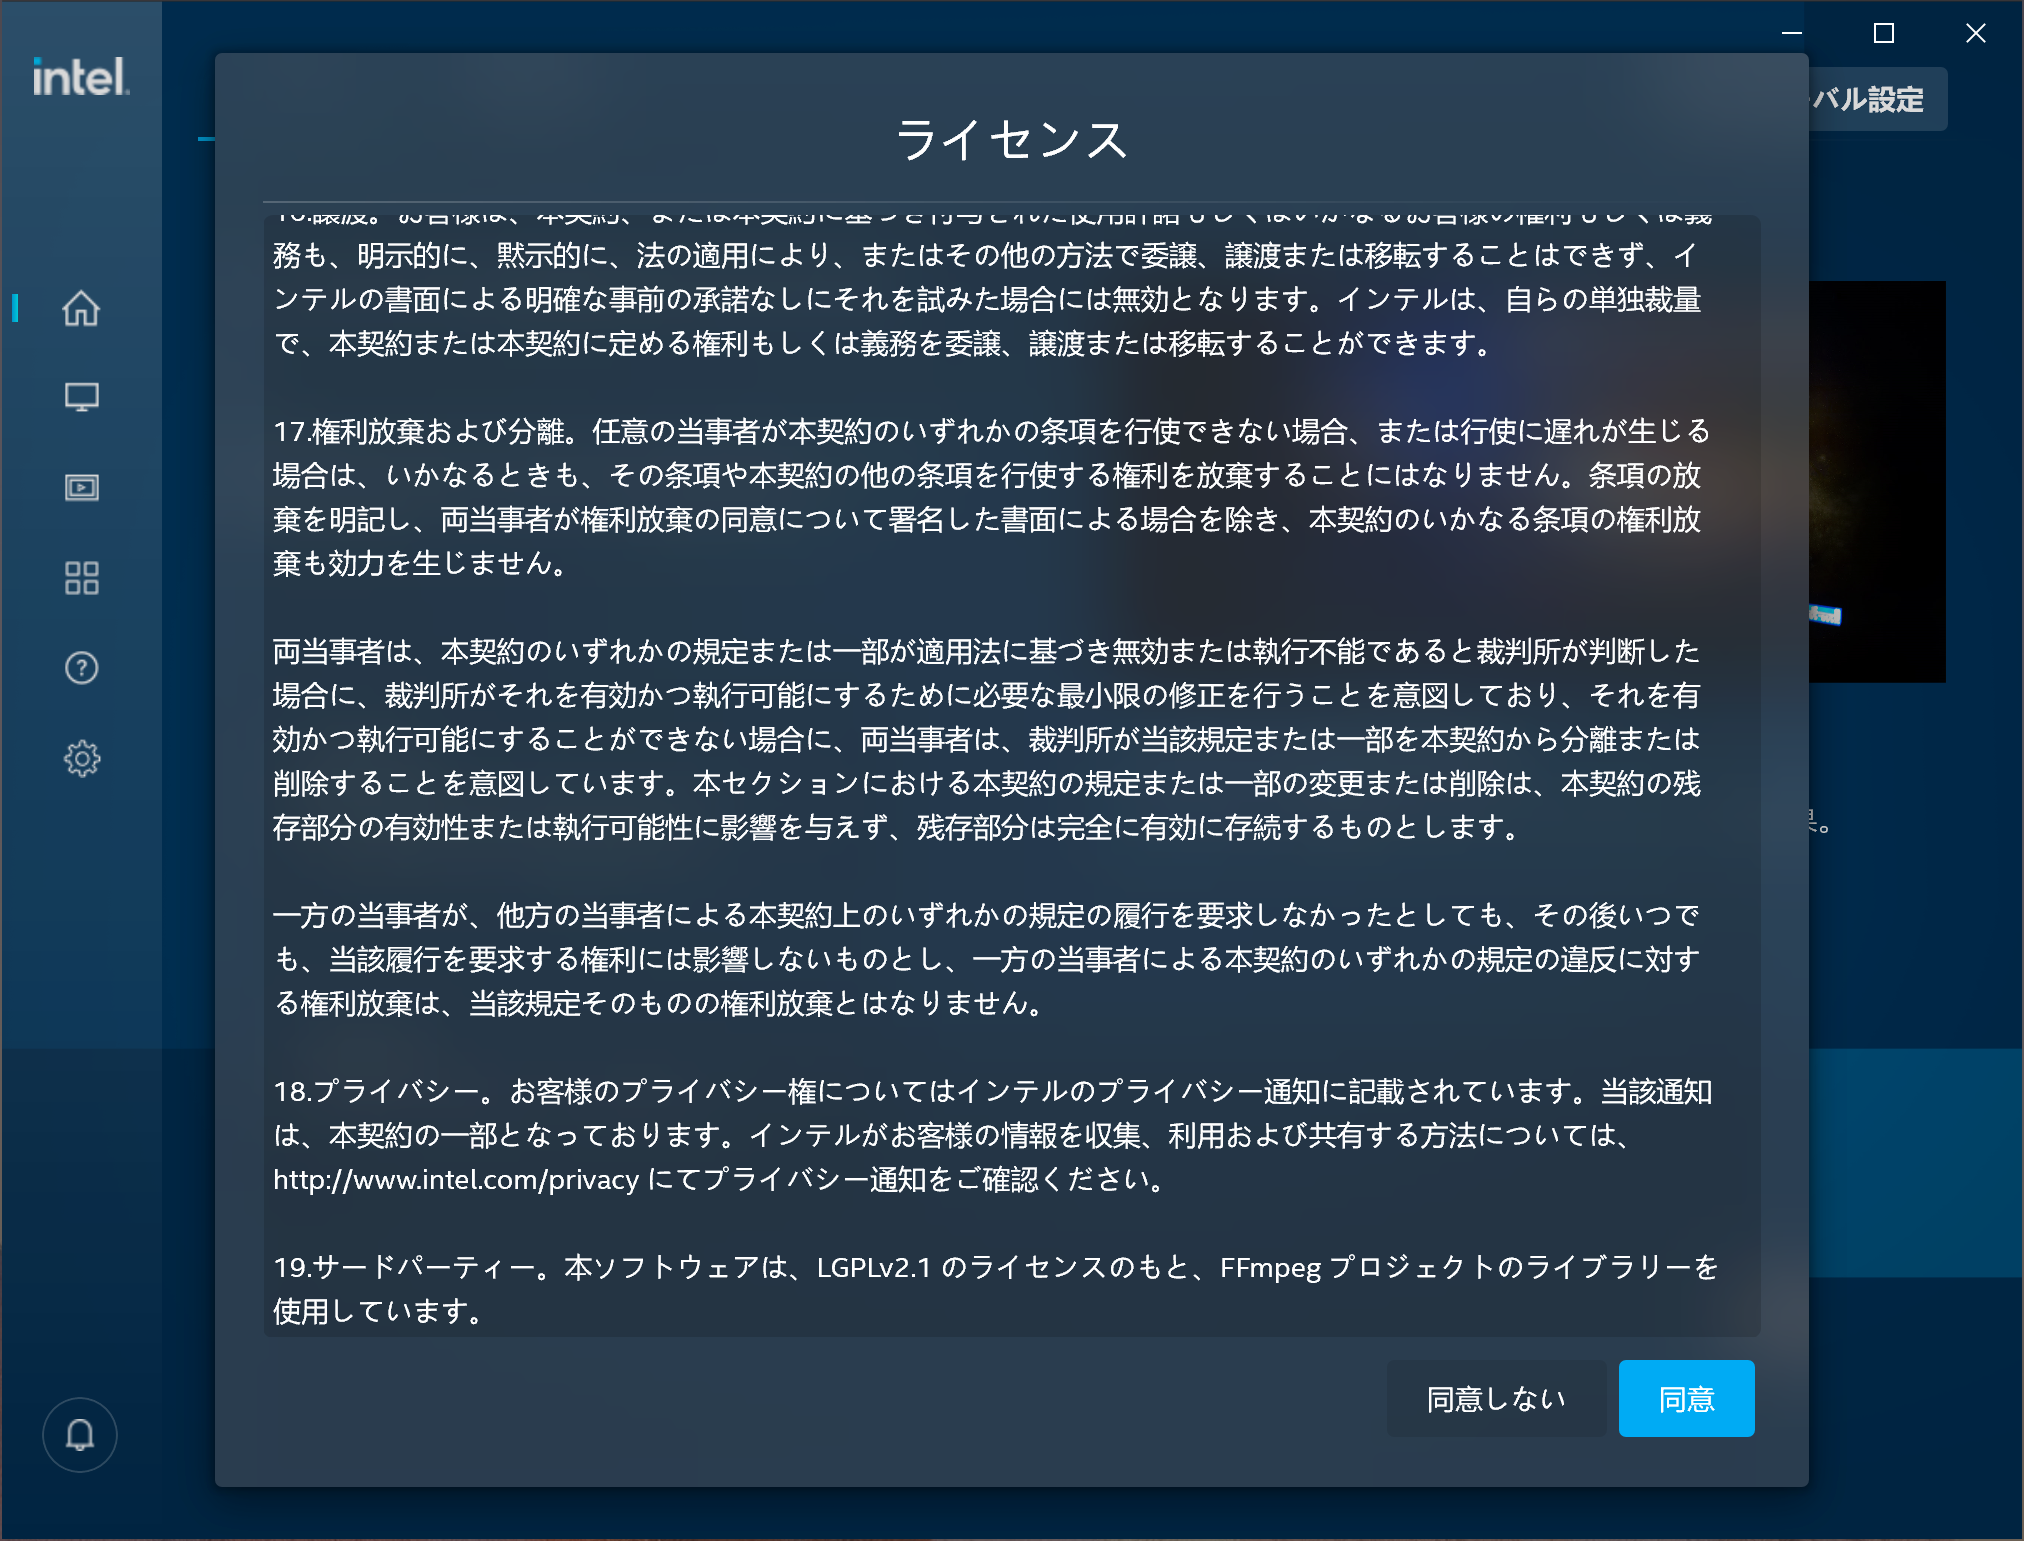The image size is (2024, 1541).
Task: Click the 同意しない decline button
Action: pos(1496,1399)
